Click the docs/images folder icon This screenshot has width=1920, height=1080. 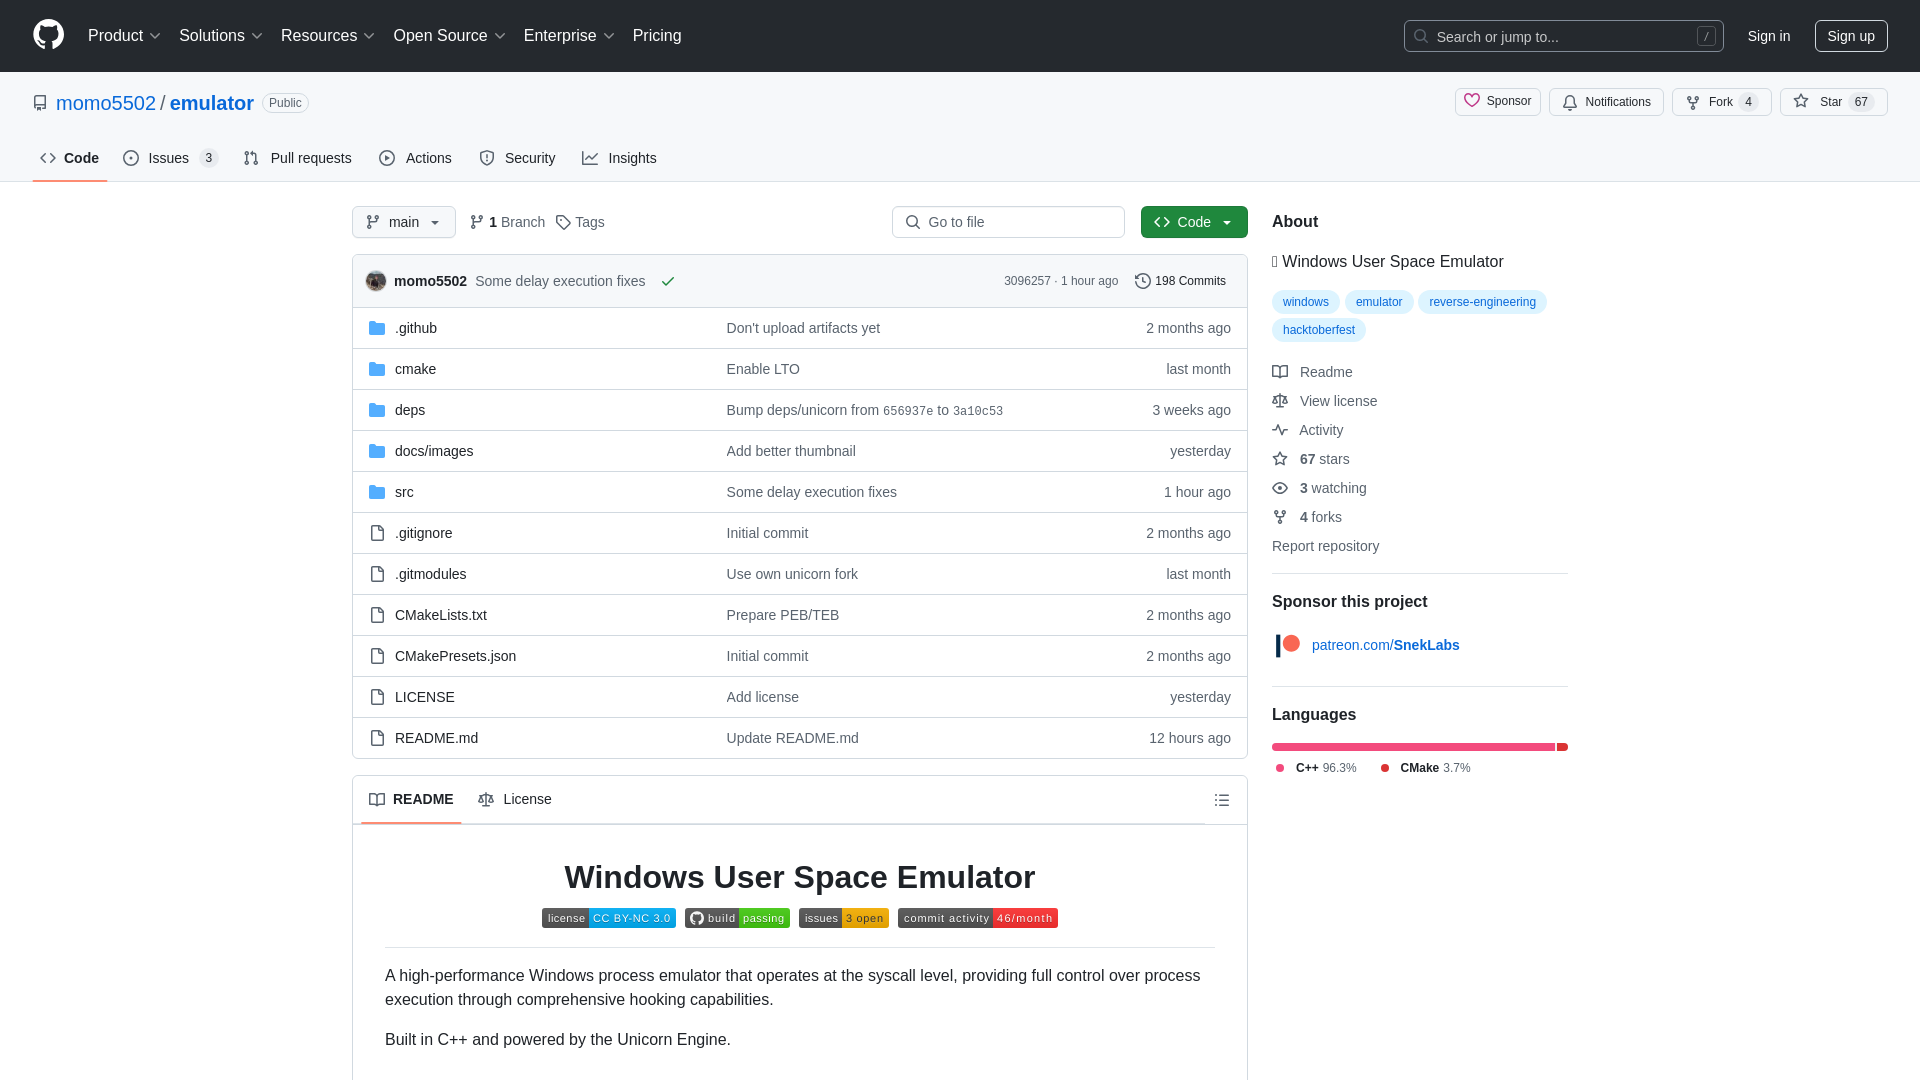coord(377,451)
